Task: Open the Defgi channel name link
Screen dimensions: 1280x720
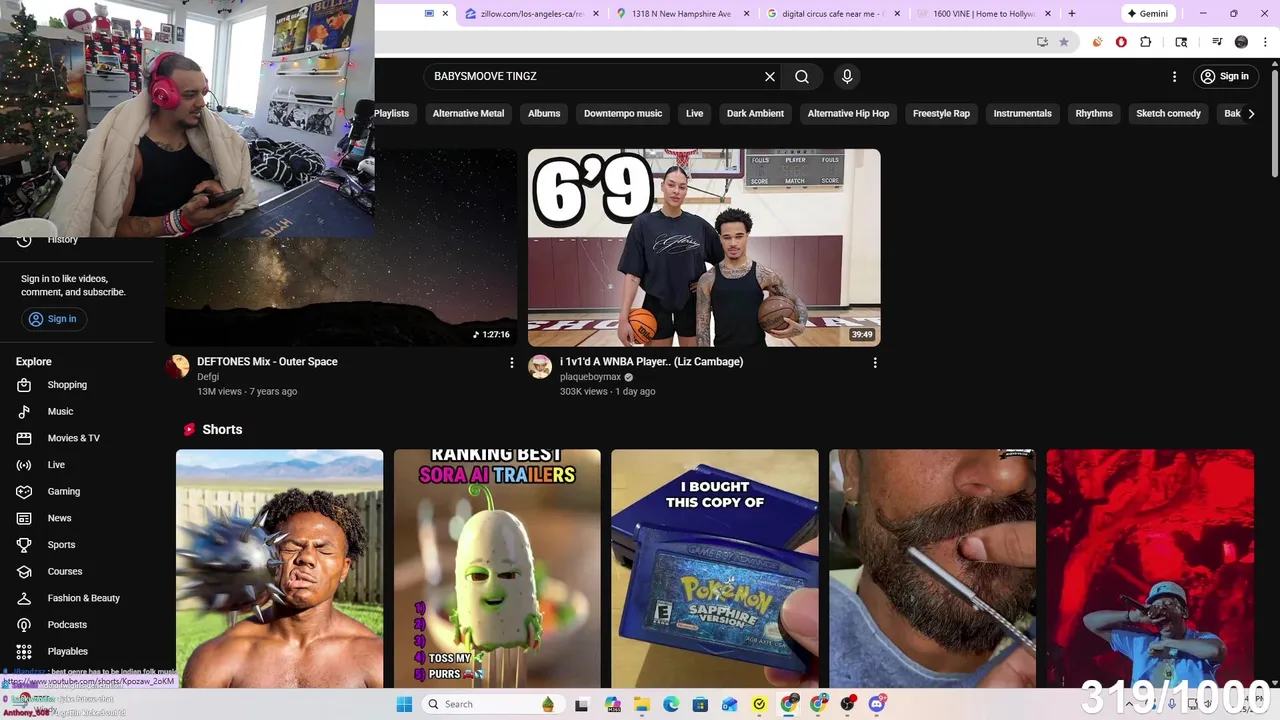Action: (208, 377)
